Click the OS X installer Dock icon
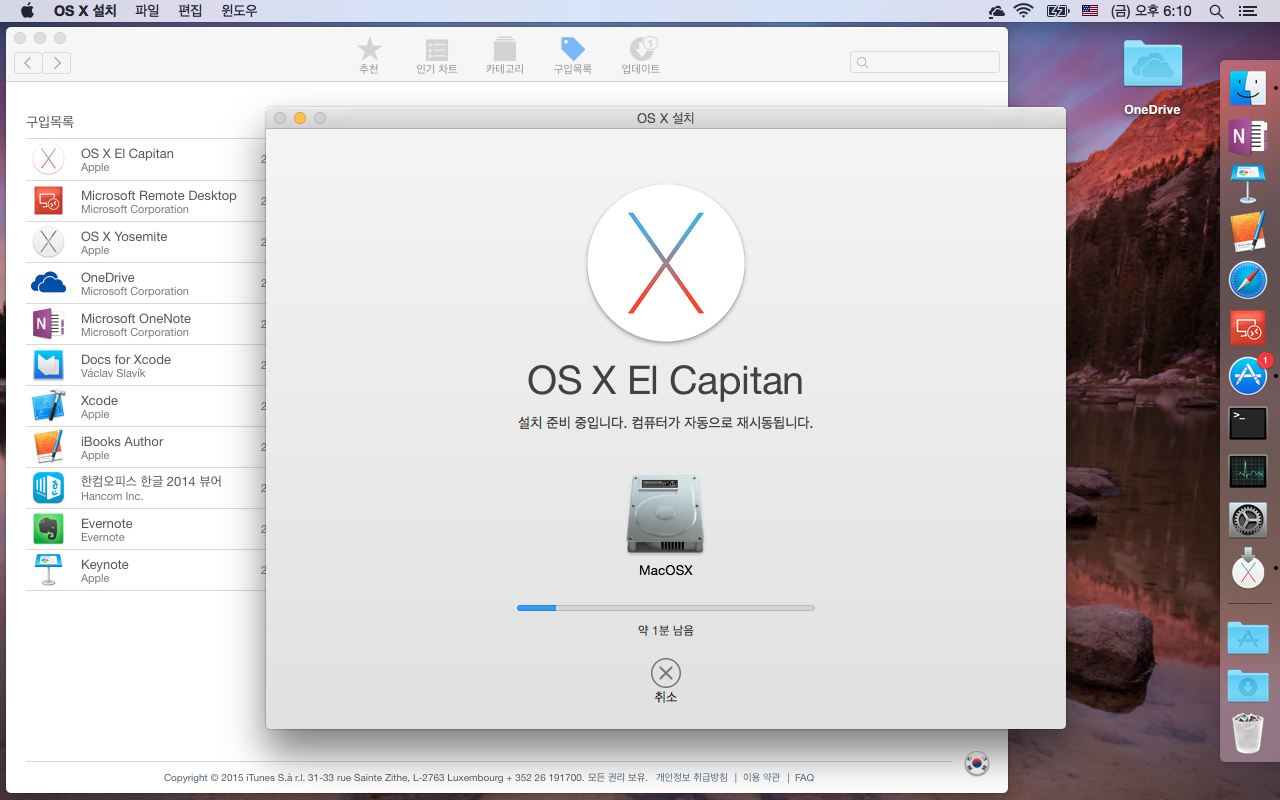Screen dimensions: 1280x800 point(1248,568)
